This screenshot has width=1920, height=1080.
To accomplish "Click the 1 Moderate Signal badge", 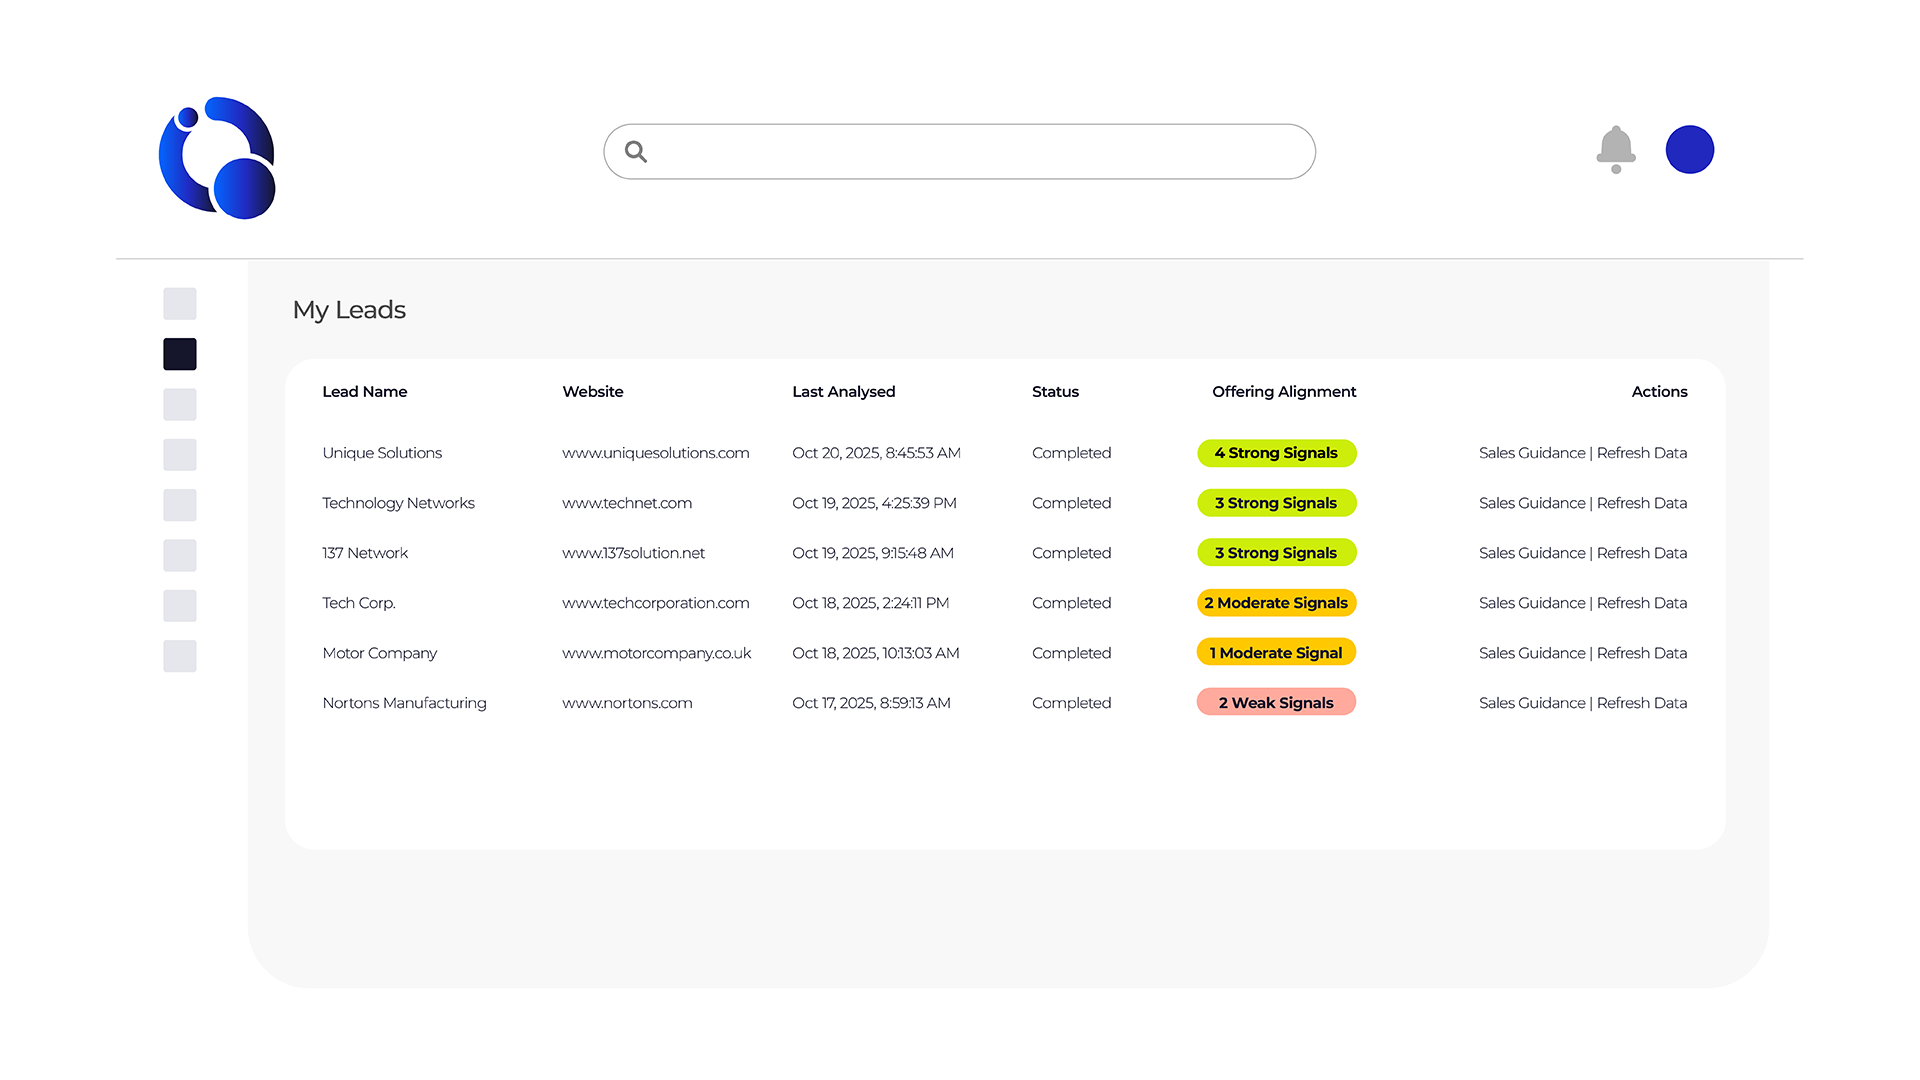I will tap(1276, 653).
